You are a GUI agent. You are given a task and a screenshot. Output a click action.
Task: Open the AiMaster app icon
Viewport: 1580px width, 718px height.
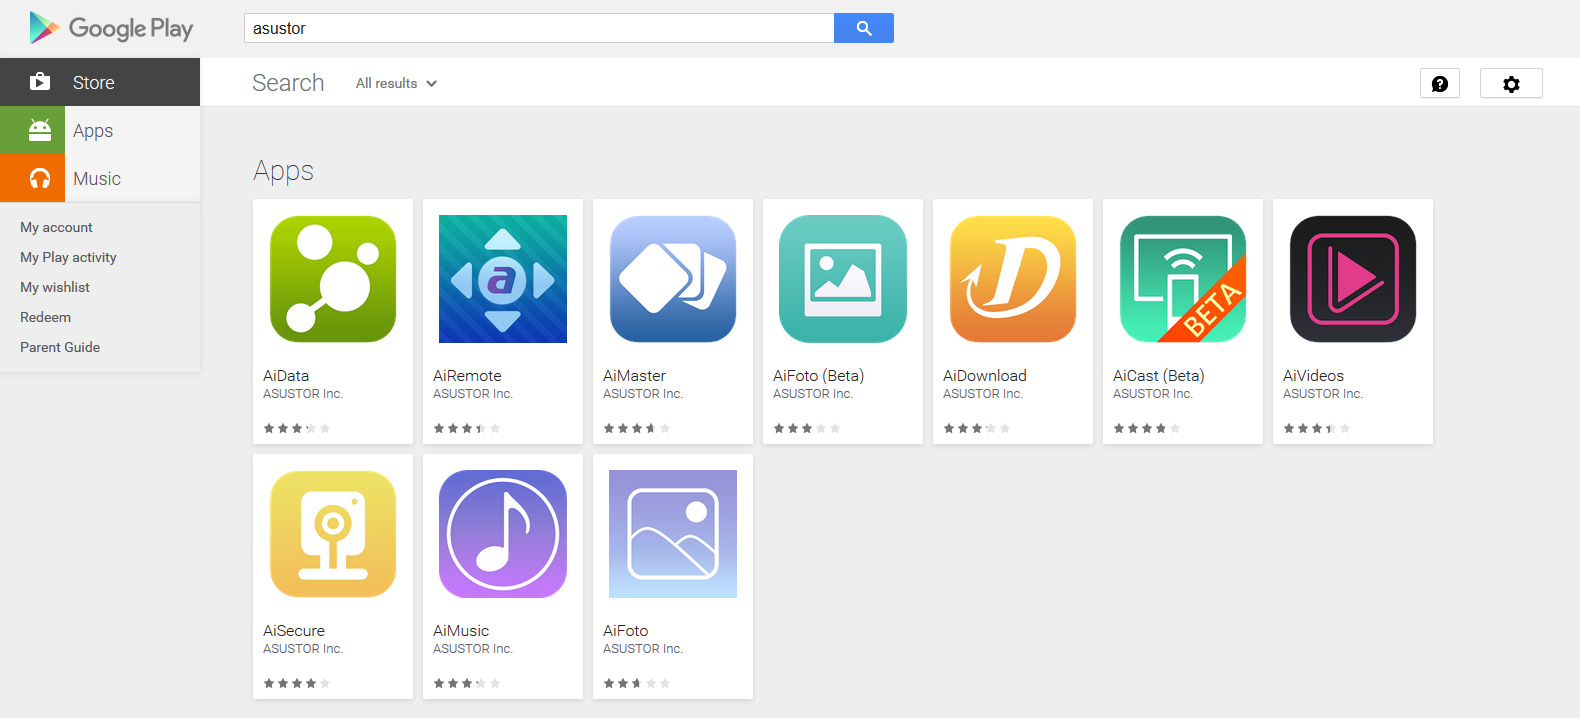point(673,279)
